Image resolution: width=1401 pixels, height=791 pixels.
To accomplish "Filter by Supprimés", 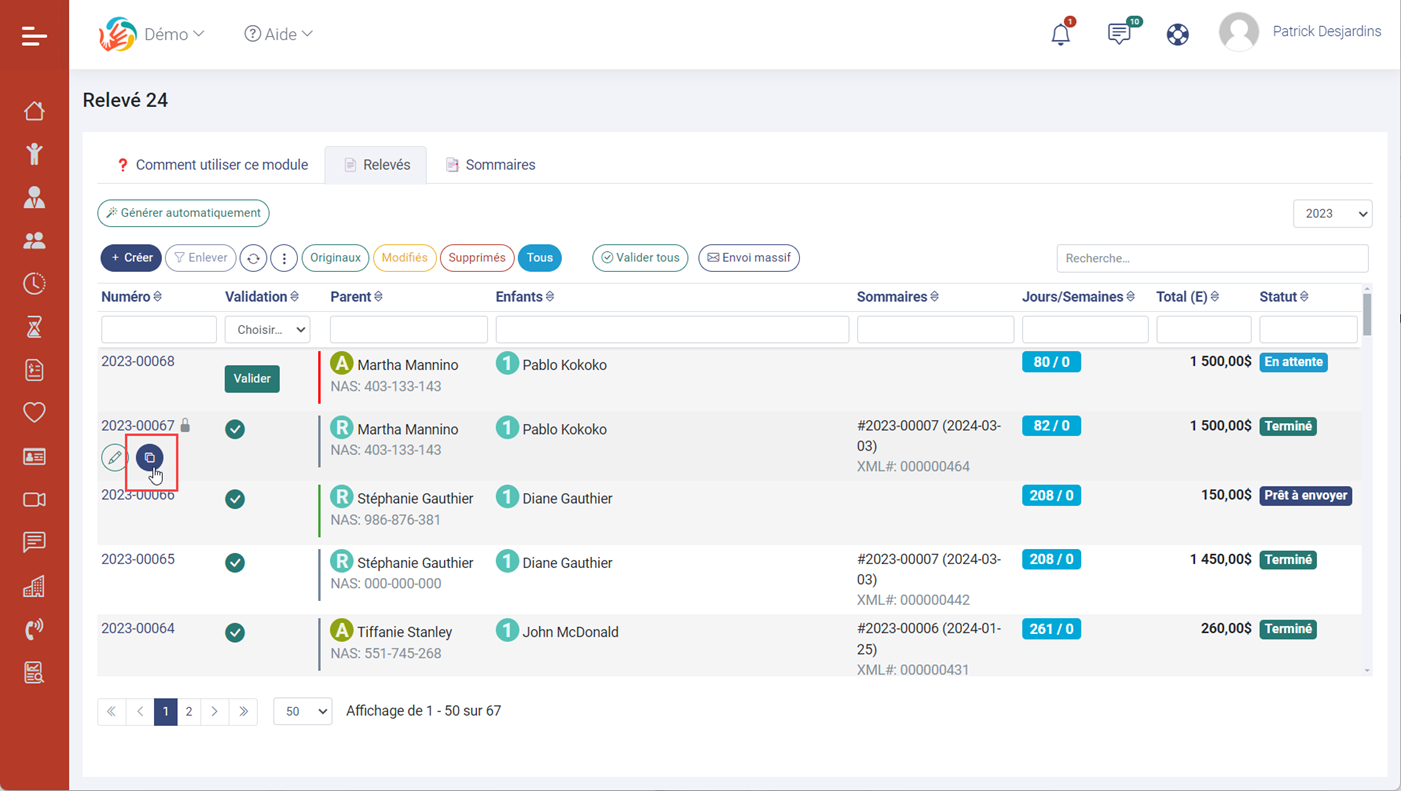I will pyautogui.click(x=477, y=258).
